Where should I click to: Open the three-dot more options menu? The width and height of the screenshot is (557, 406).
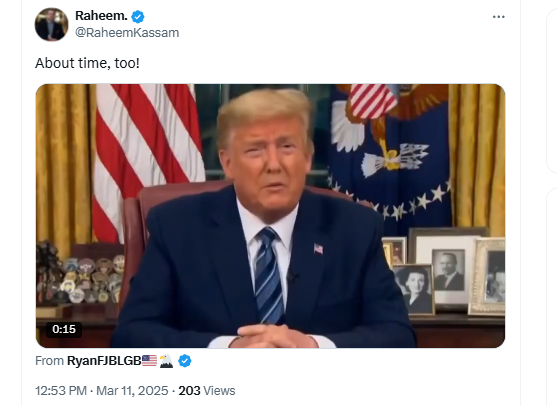(498, 17)
